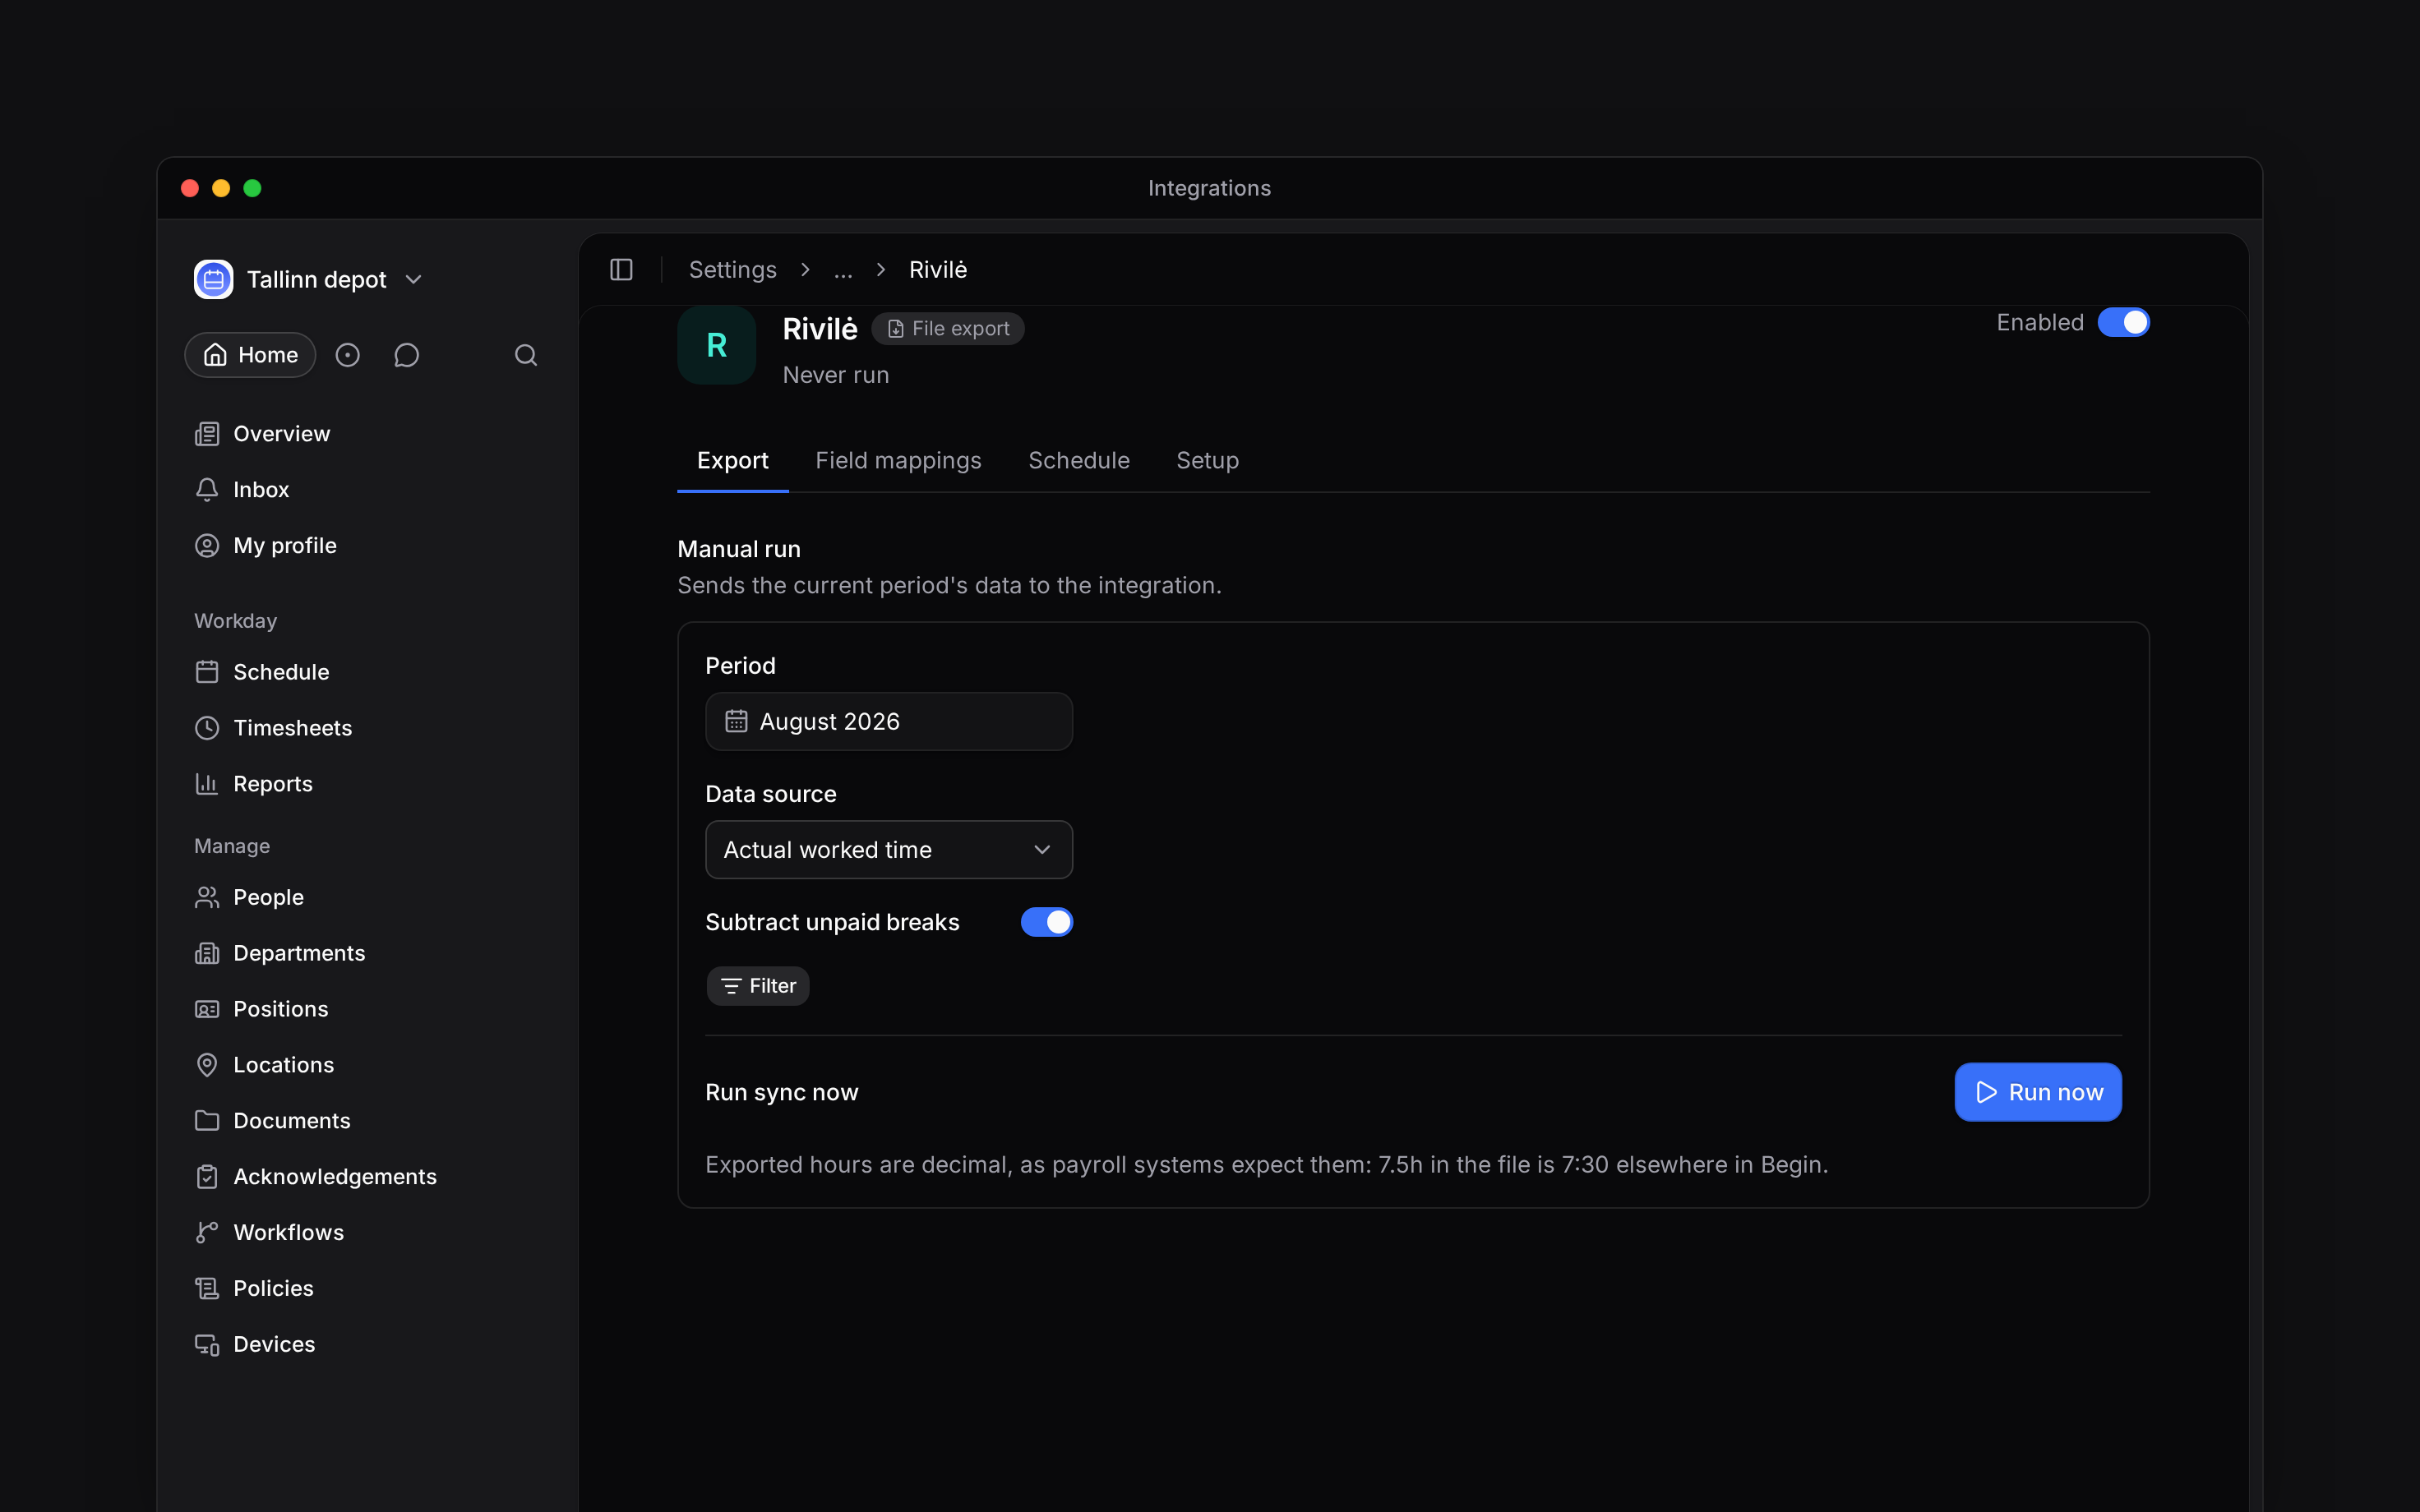Click the Acknowledgements clipboard icon
Image resolution: width=2420 pixels, height=1512 pixels.
[207, 1177]
